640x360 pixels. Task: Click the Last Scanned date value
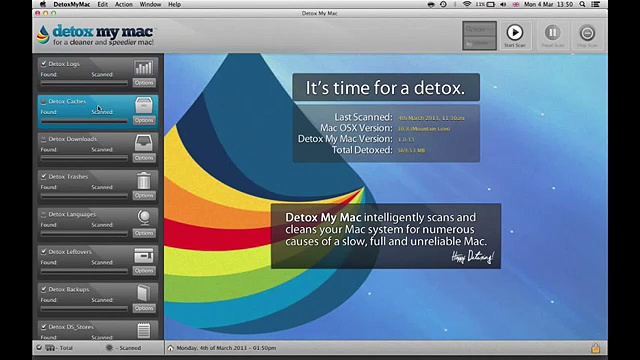(x=431, y=118)
